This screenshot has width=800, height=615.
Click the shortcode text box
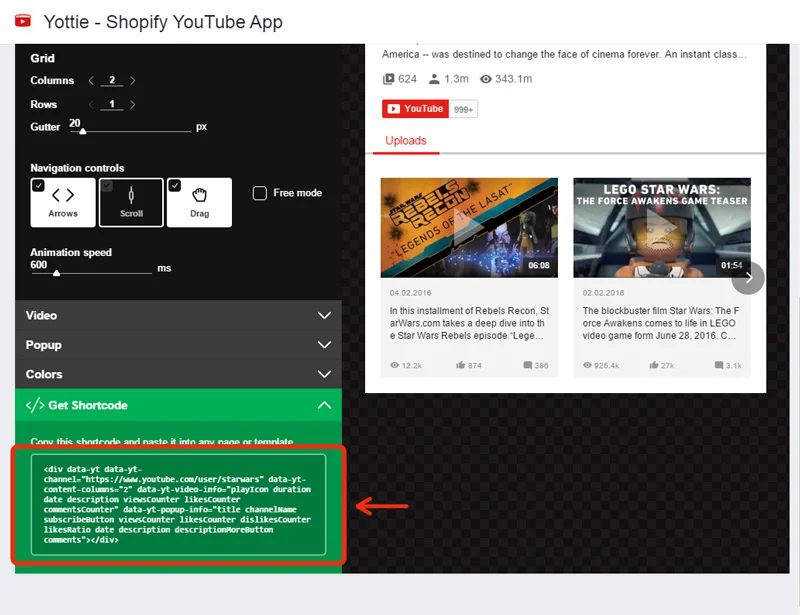click(x=178, y=504)
